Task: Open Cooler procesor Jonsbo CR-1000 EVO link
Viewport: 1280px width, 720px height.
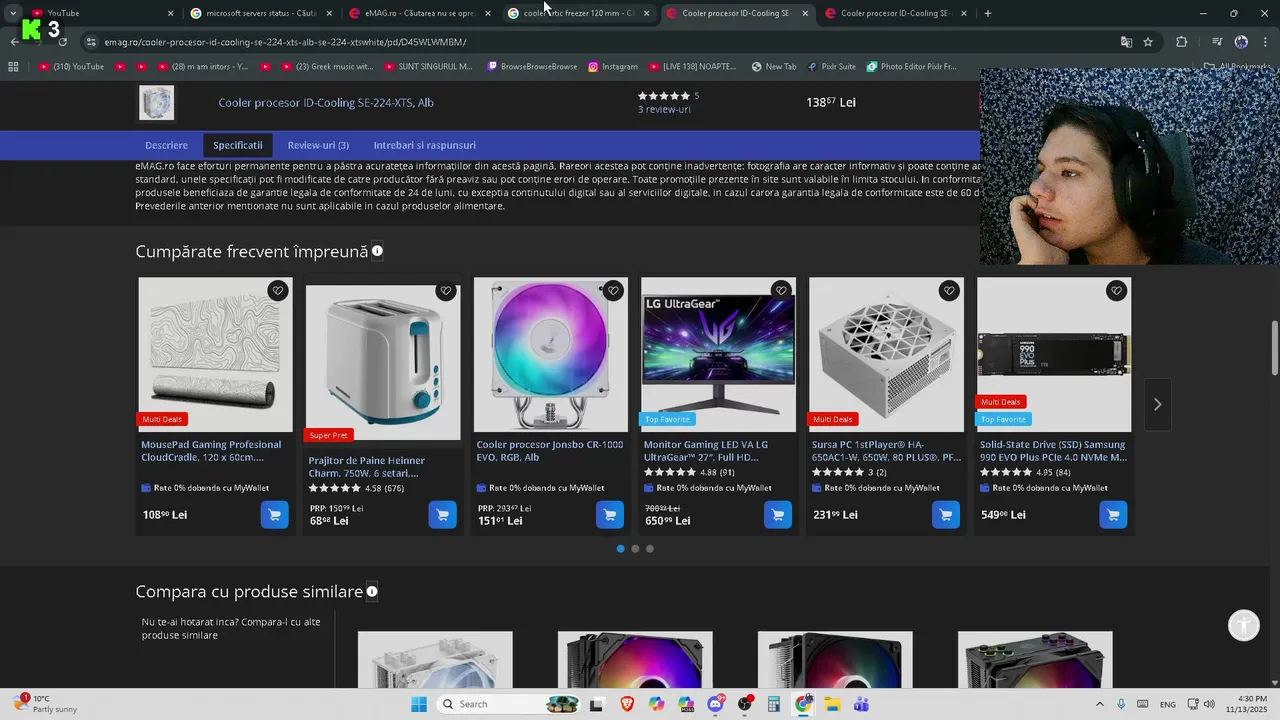Action: tap(550, 451)
